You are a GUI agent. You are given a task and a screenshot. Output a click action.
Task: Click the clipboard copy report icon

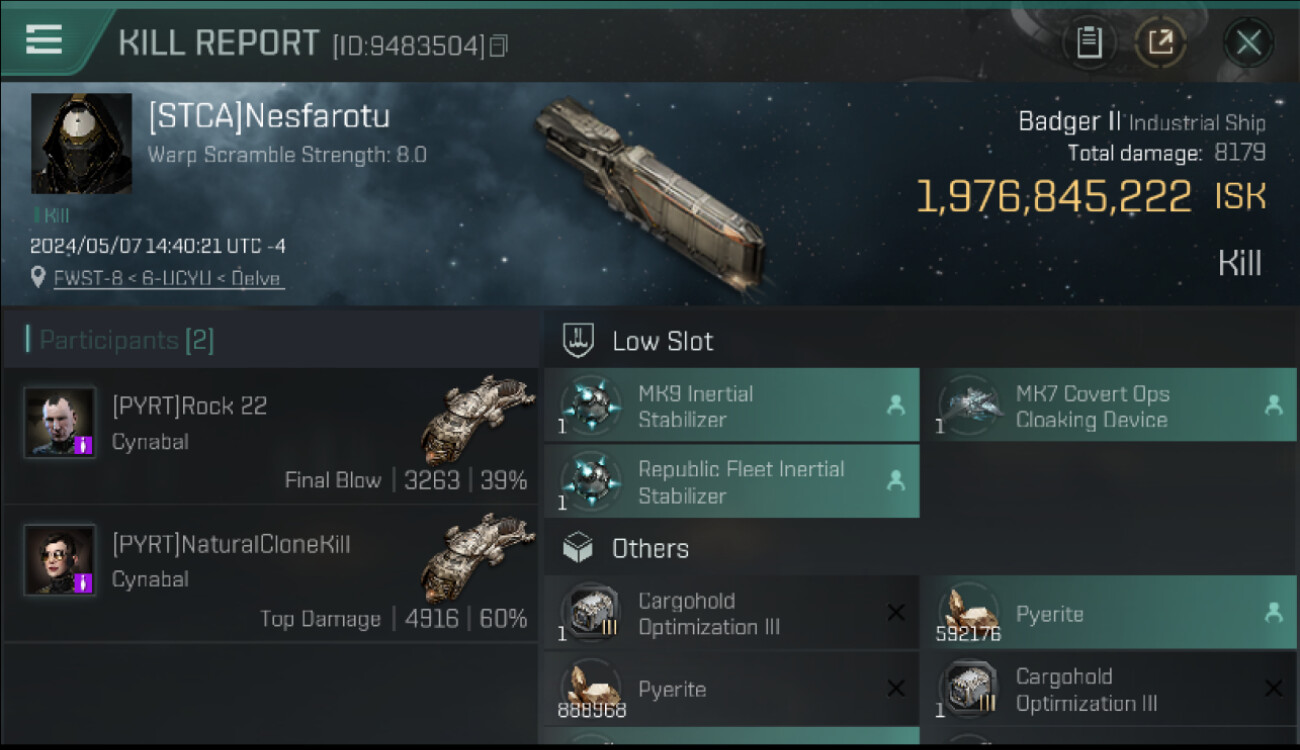tap(1089, 42)
